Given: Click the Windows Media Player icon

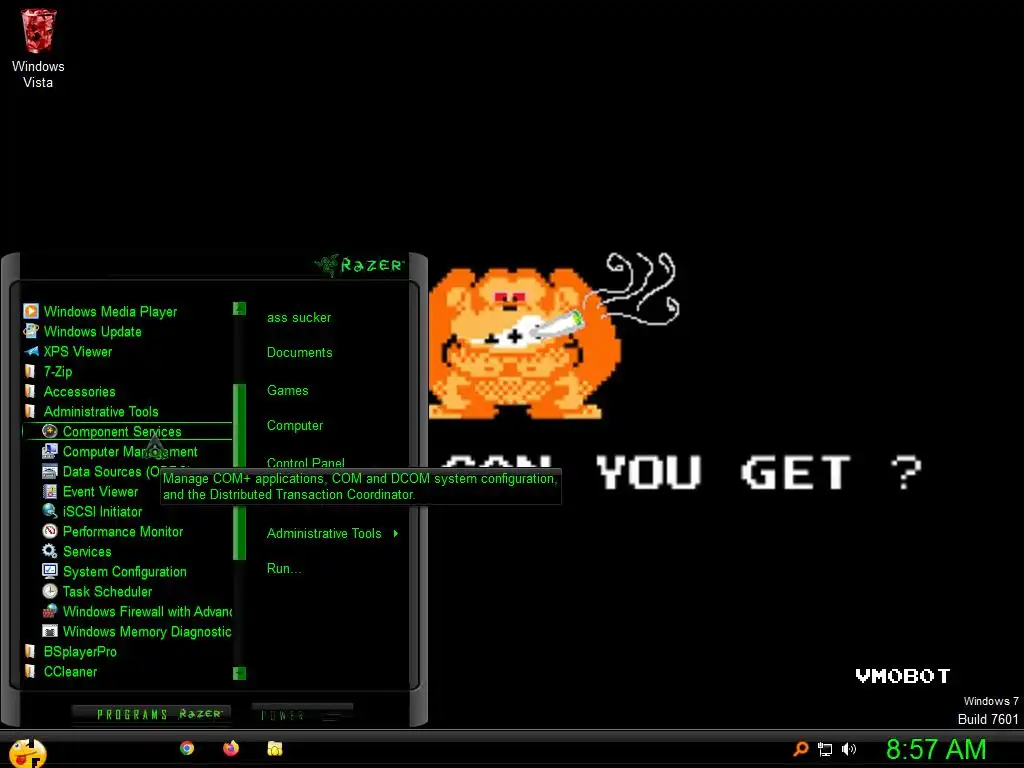Looking at the screenshot, I should 31,312.
